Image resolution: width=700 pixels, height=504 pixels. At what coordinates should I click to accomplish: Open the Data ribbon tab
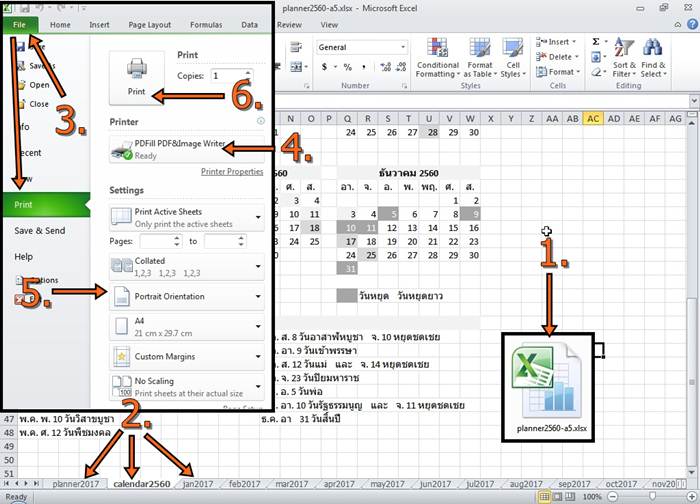point(250,25)
